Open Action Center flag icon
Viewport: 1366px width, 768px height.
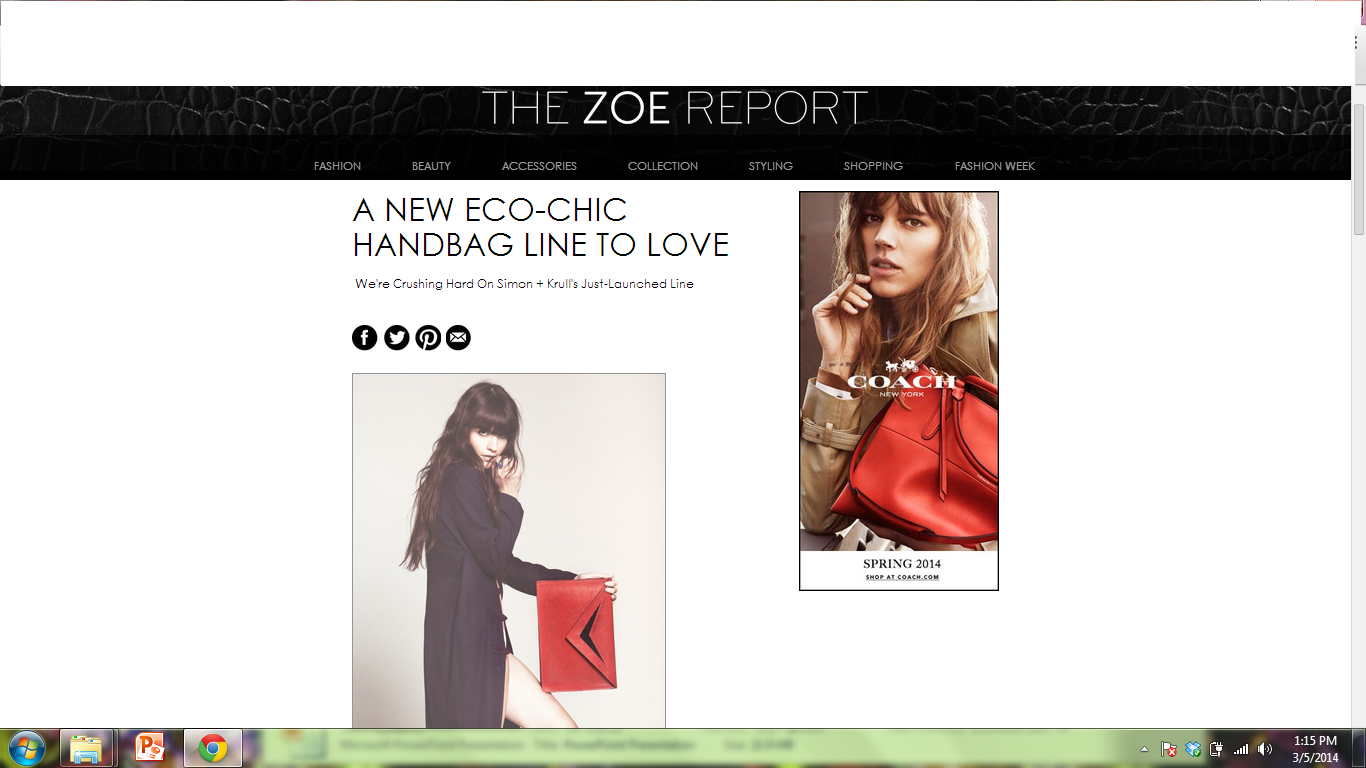tap(1169, 749)
